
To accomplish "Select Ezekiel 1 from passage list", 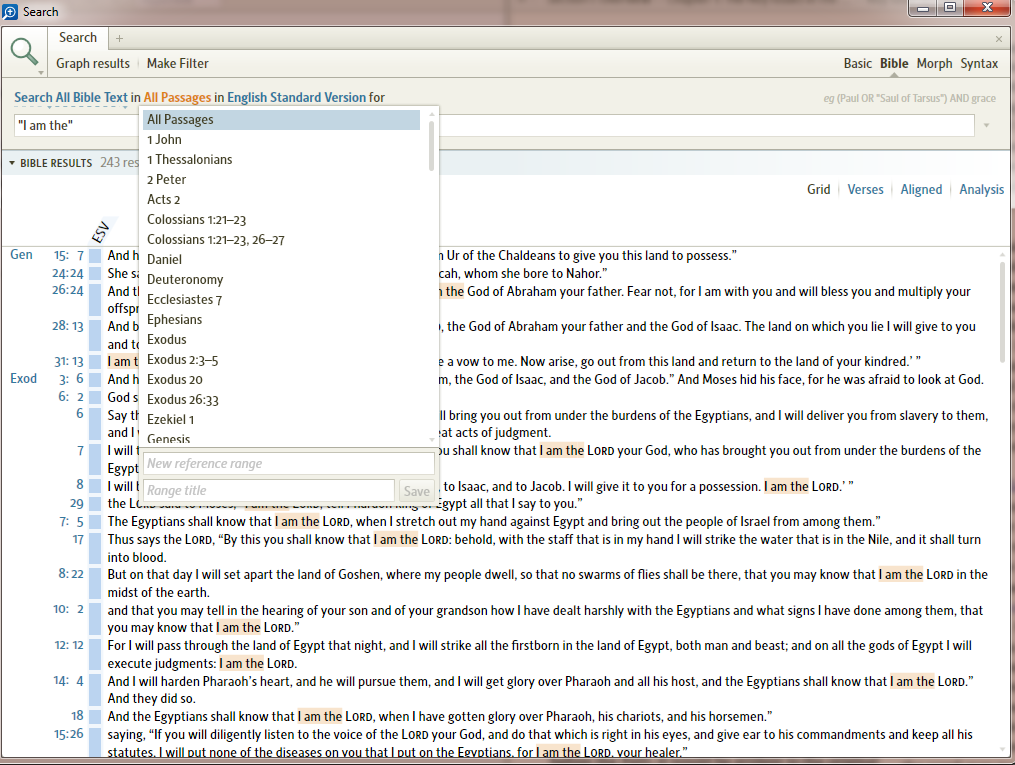I will 282,420.
